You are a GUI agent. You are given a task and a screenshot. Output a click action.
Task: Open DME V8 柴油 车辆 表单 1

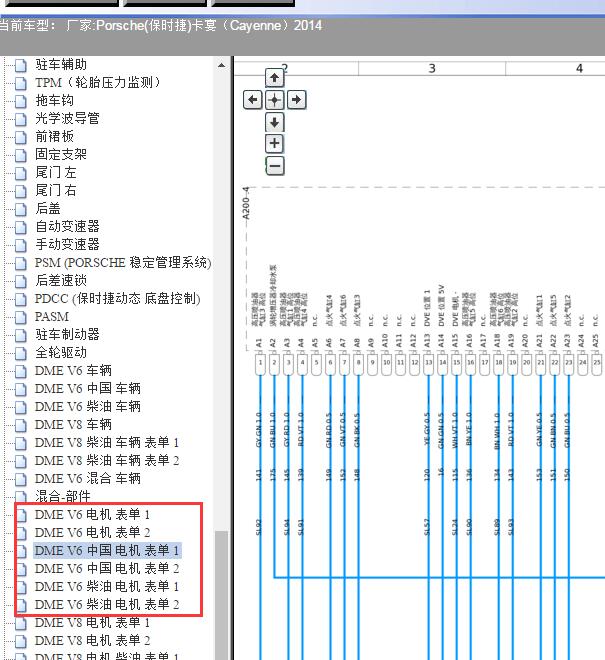click(107, 442)
